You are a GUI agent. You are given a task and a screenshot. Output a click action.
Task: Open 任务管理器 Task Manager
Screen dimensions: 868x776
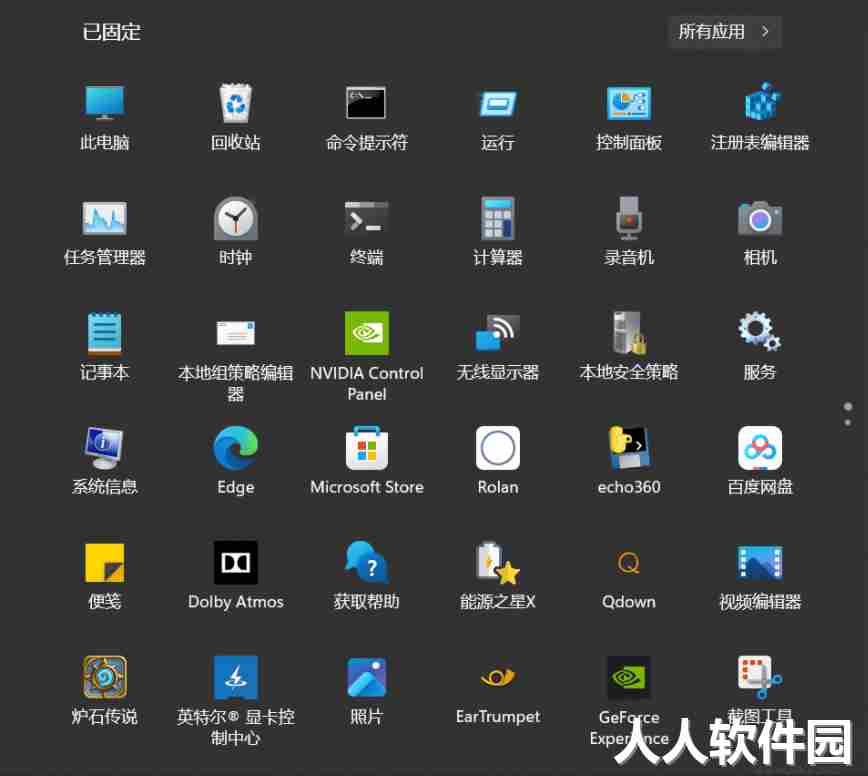tap(105, 218)
